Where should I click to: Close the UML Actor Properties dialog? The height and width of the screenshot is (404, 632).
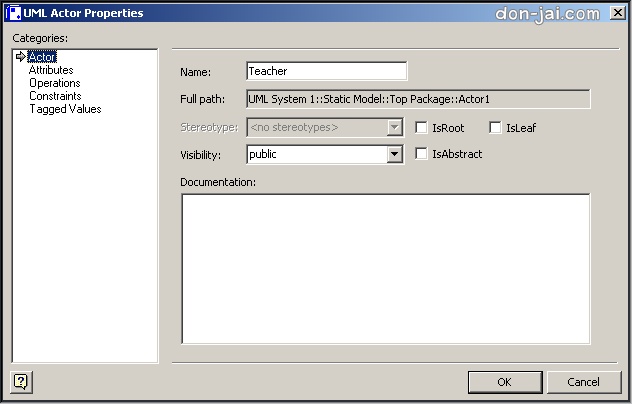click(x=617, y=13)
